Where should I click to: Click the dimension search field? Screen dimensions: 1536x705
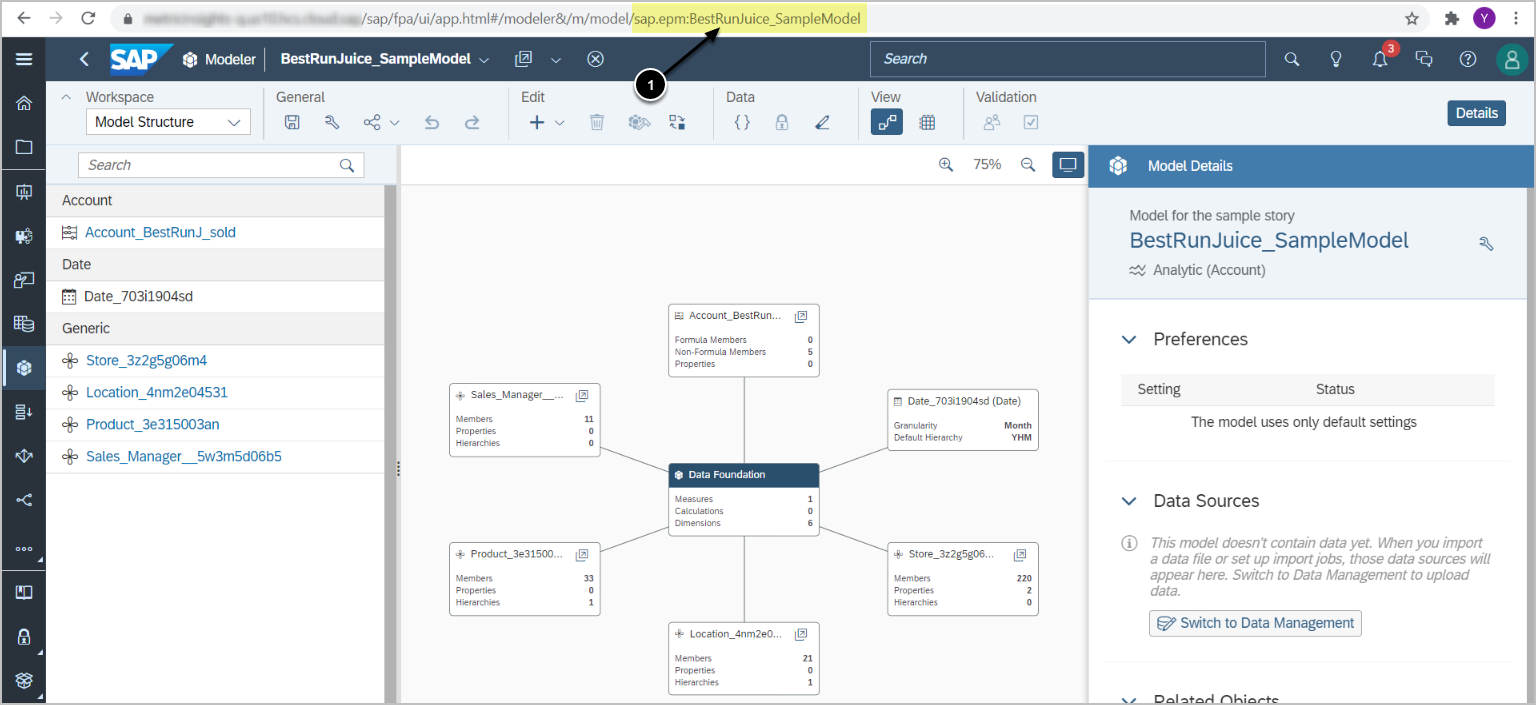point(221,165)
